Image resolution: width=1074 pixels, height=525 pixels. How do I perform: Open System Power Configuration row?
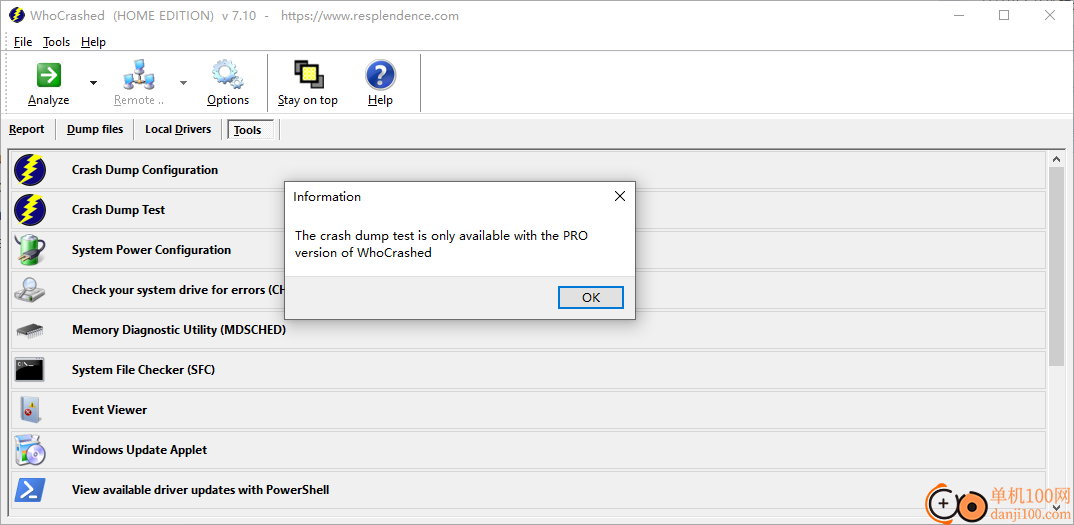[528, 250]
